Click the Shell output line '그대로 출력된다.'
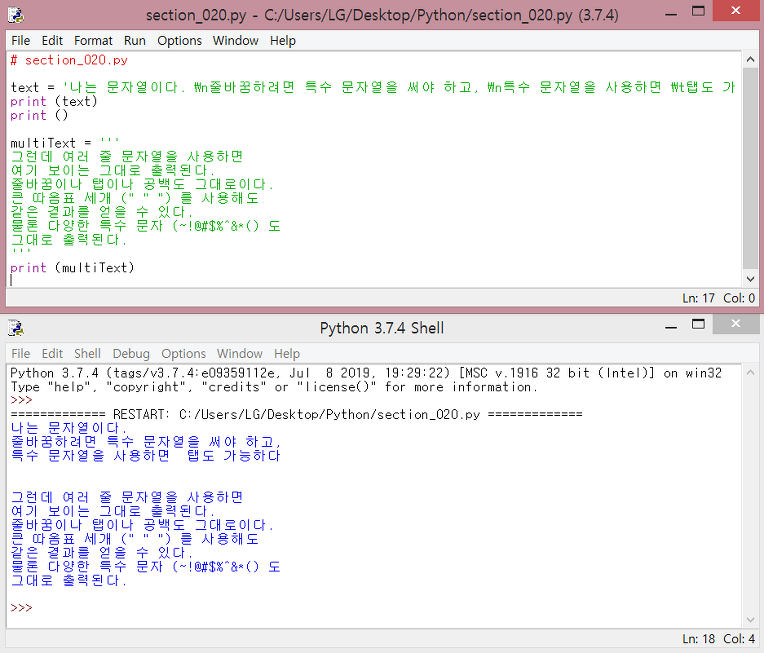Image resolution: width=764 pixels, height=653 pixels. tap(68, 580)
